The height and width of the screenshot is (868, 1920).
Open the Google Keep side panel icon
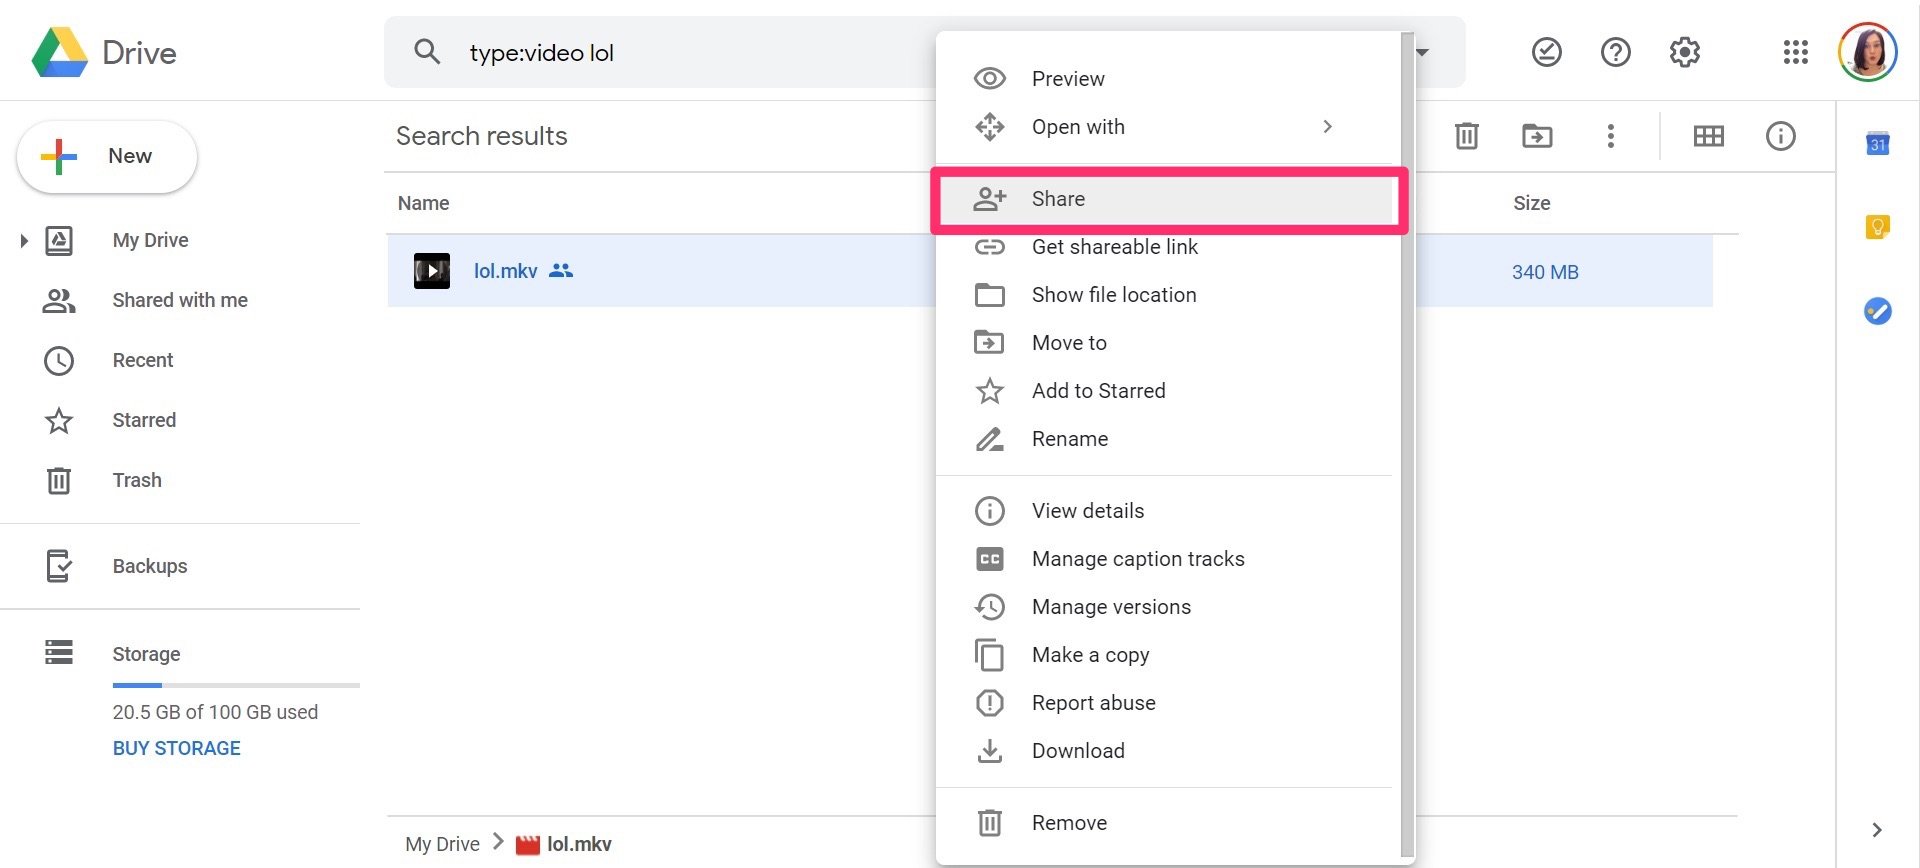pos(1877,228)
